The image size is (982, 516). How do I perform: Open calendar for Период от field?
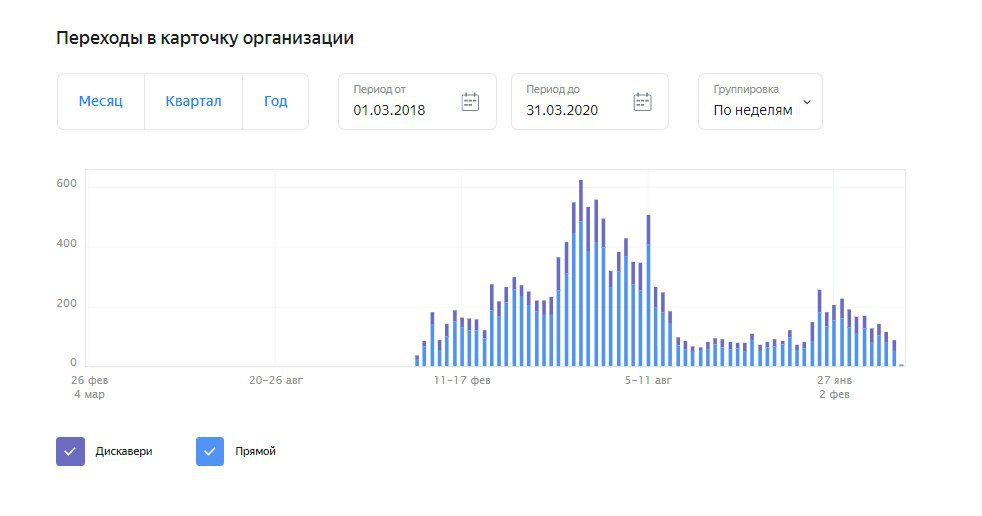(x=470, y=101)
